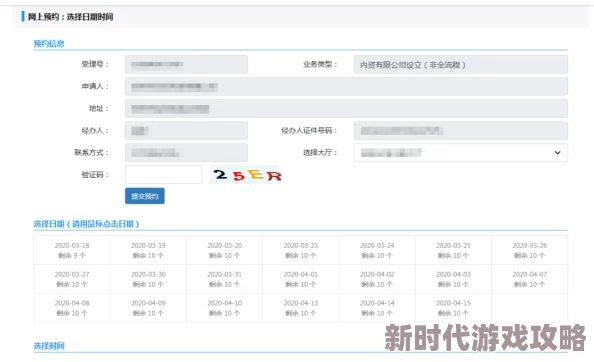This screenshot has width=594, height=362.
Task: Select date 2020-03-18
Action: 72,250
